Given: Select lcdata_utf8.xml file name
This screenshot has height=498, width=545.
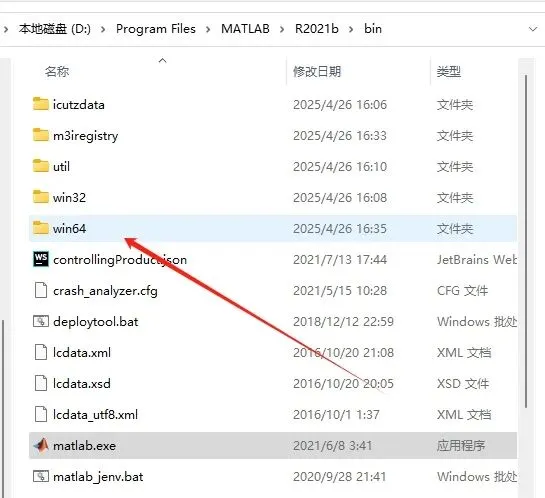Looking at the screenshot, I should coord(95,415).
